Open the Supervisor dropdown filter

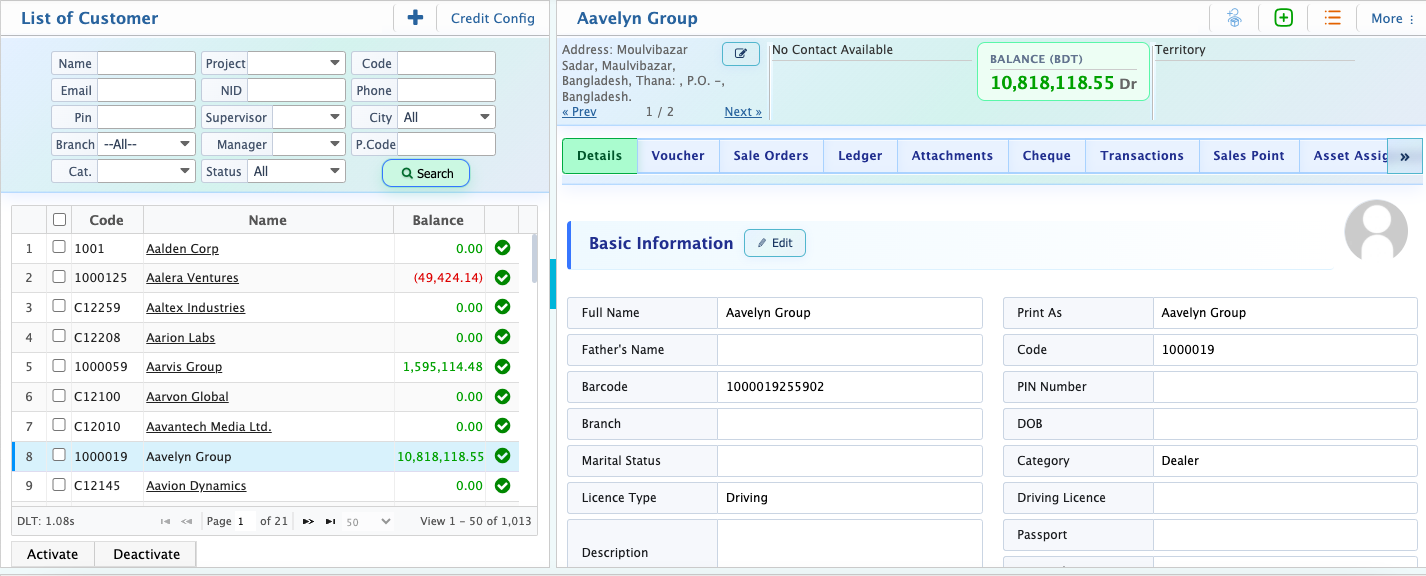click(x=309, y=117)
